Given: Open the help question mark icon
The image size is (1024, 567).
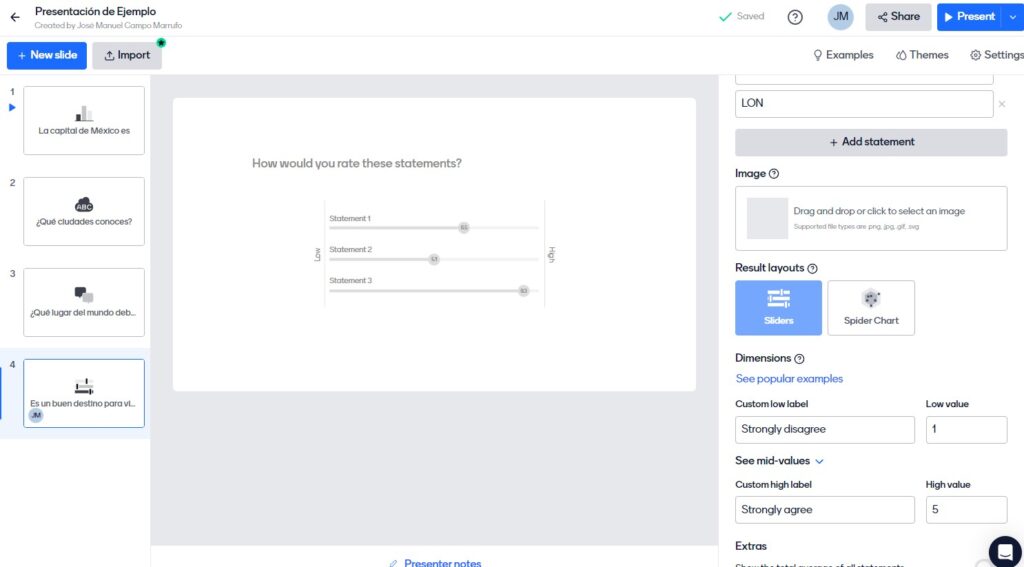Looking at the screenshot, I should pyautogui.click(x=795, y=17).
